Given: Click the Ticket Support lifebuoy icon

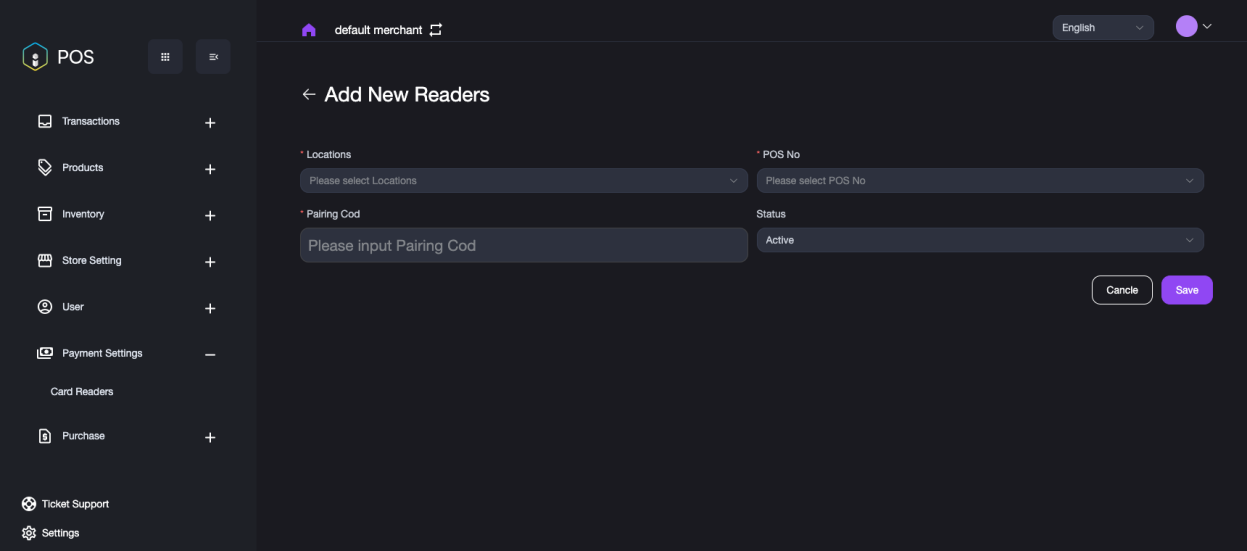Looking at the screenshot, I should pos(29,504).
